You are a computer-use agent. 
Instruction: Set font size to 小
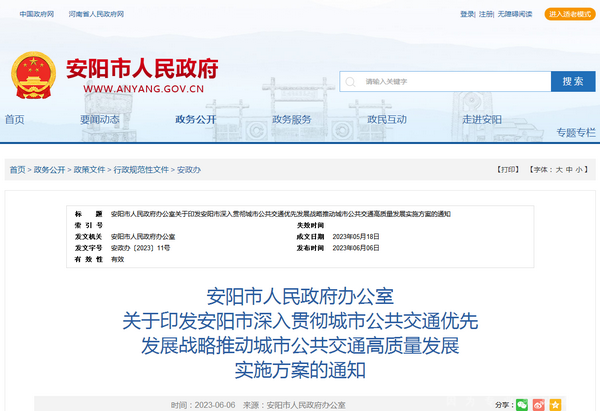coord(579,170)
